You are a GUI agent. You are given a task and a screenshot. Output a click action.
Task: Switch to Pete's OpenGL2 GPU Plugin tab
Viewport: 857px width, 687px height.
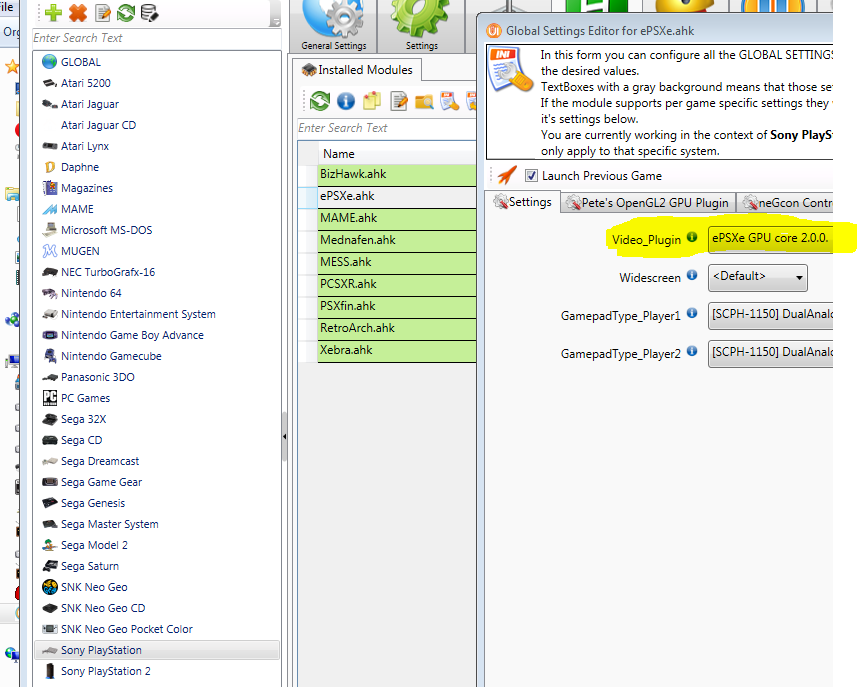click(648, 203)
